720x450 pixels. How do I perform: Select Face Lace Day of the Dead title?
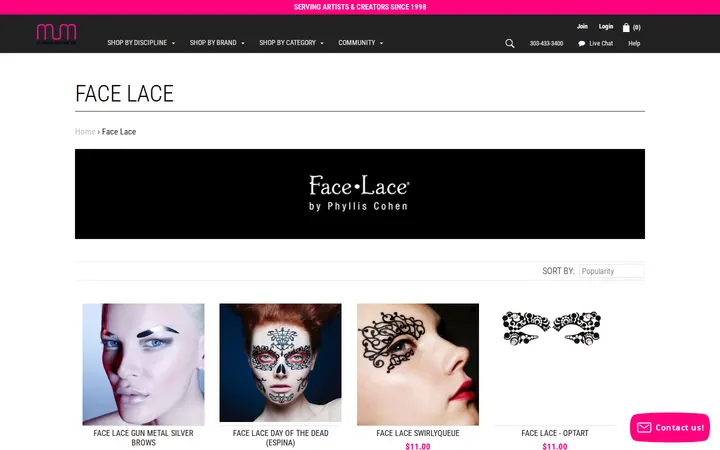coord(281,438)
